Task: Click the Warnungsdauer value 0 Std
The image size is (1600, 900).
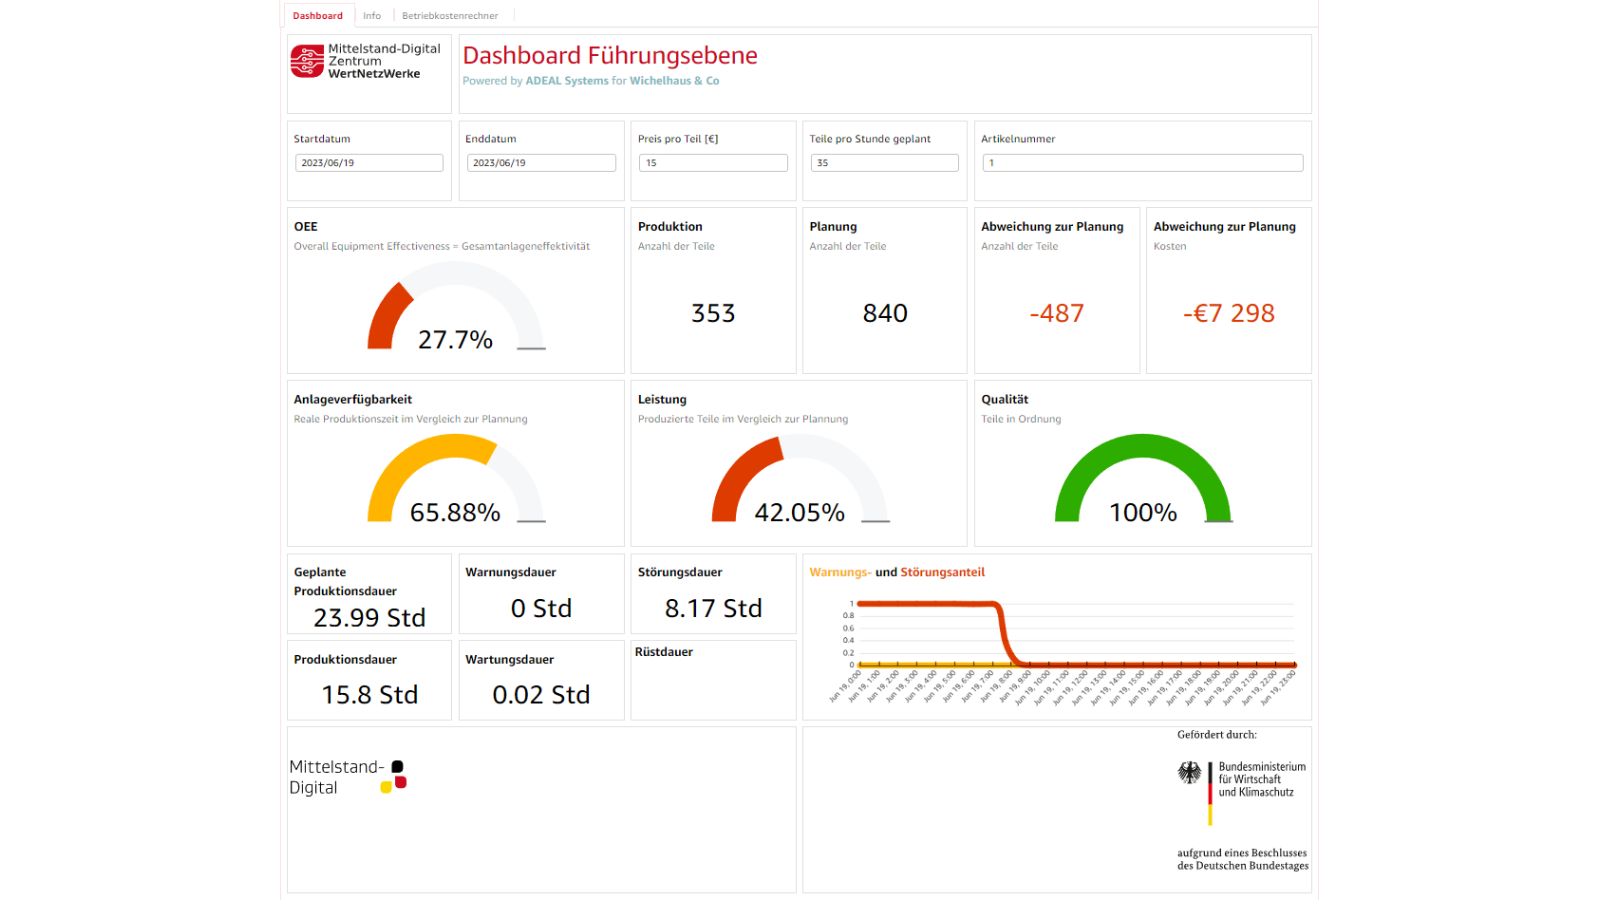Action: click(541, 608)
